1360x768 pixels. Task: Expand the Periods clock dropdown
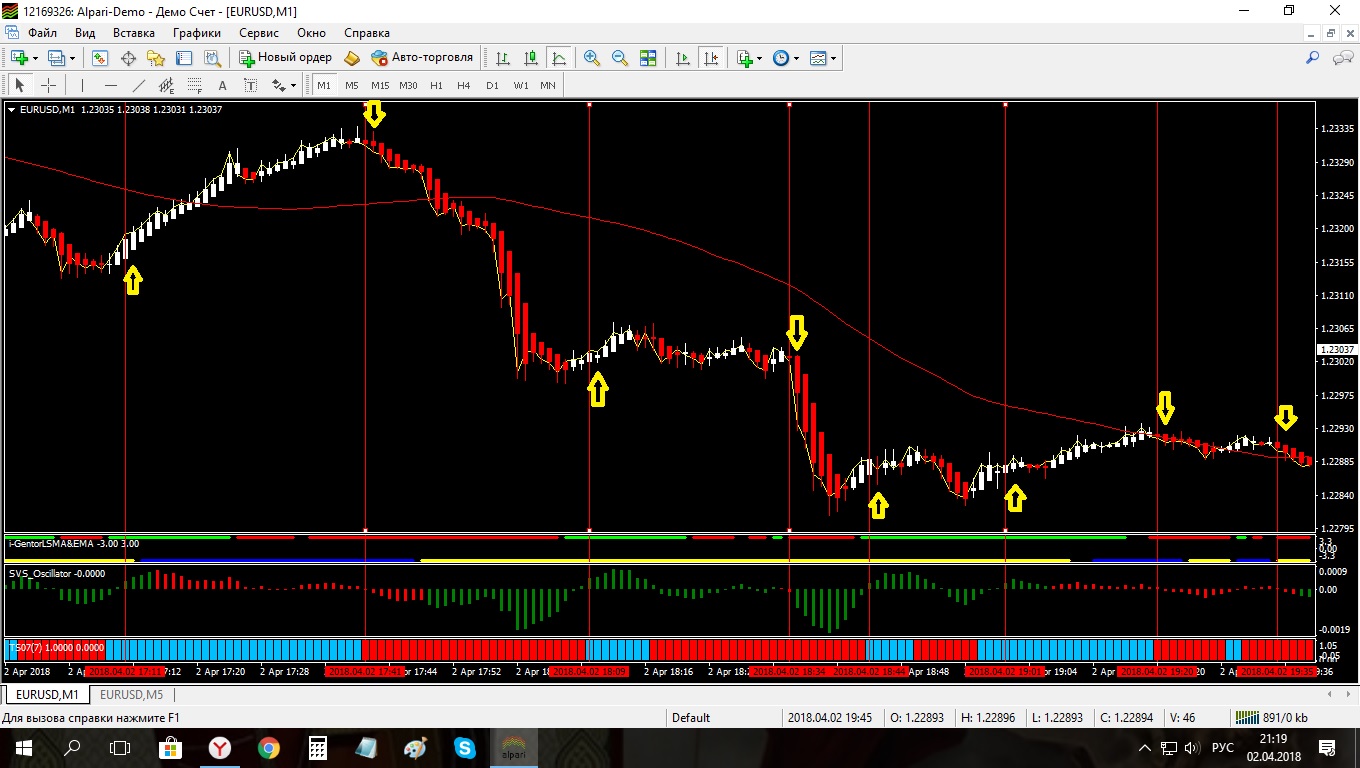[796, 58]
